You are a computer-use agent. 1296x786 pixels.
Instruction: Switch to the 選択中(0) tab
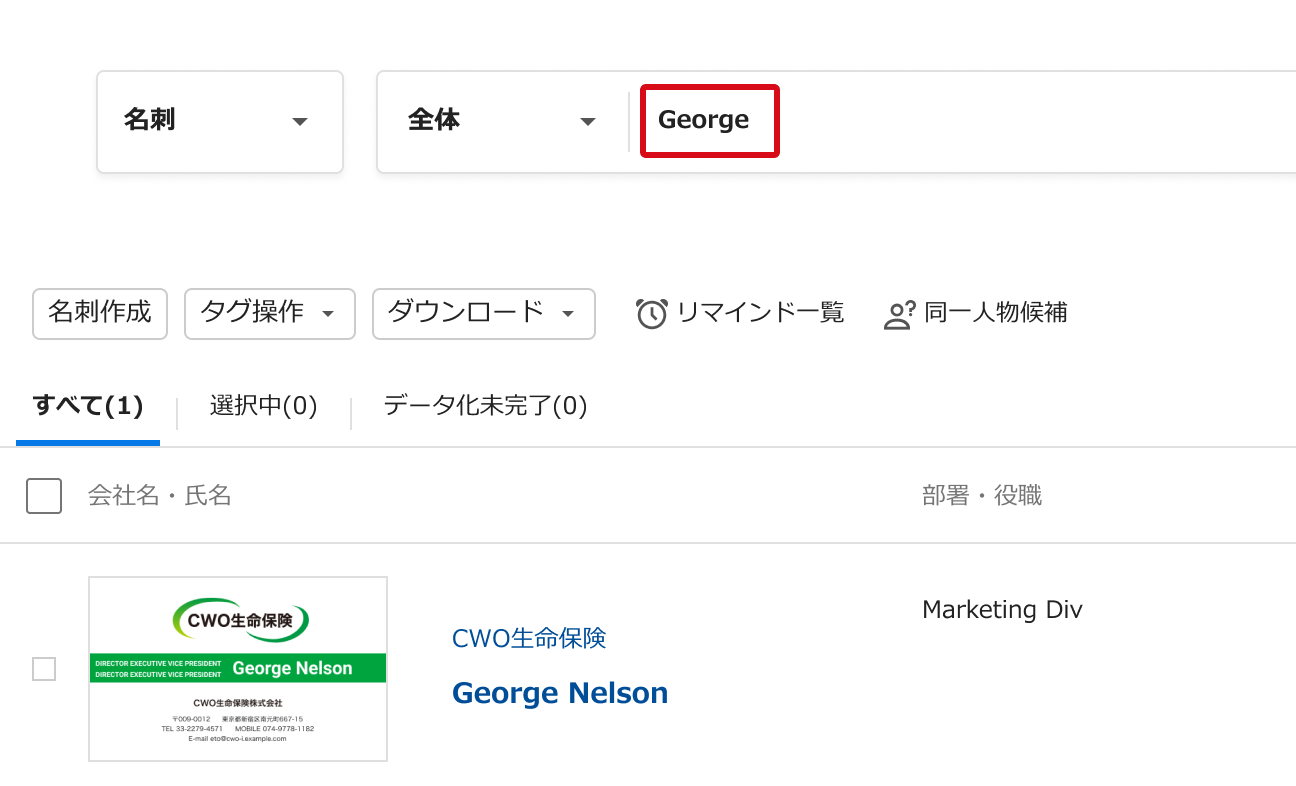[263, 406]
